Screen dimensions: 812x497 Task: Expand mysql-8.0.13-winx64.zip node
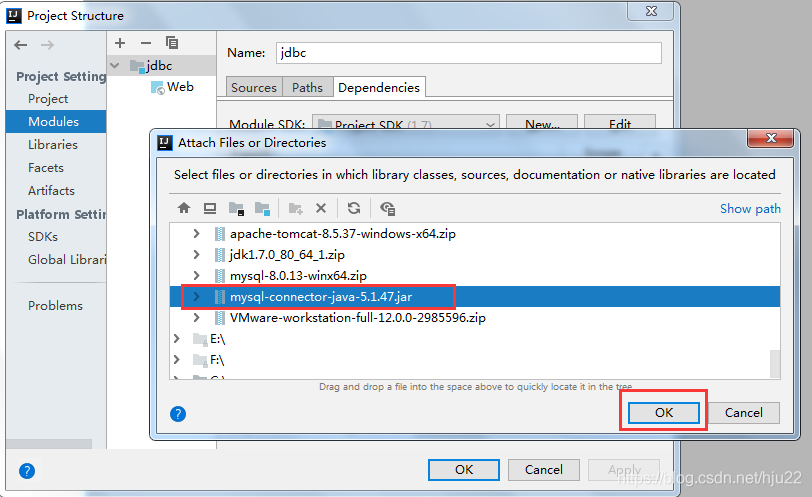196,275
